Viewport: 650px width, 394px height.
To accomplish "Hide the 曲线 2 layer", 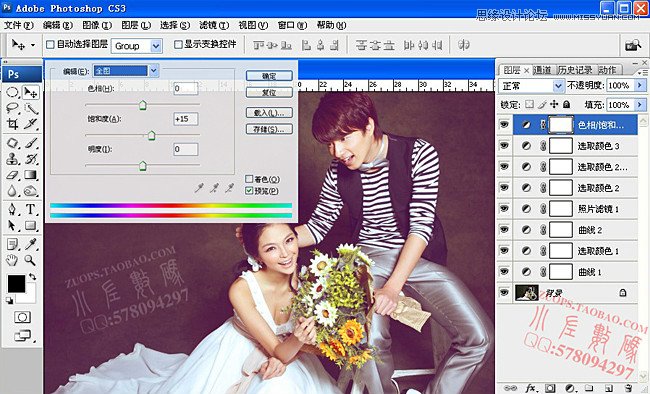I will tap(504, 229).
